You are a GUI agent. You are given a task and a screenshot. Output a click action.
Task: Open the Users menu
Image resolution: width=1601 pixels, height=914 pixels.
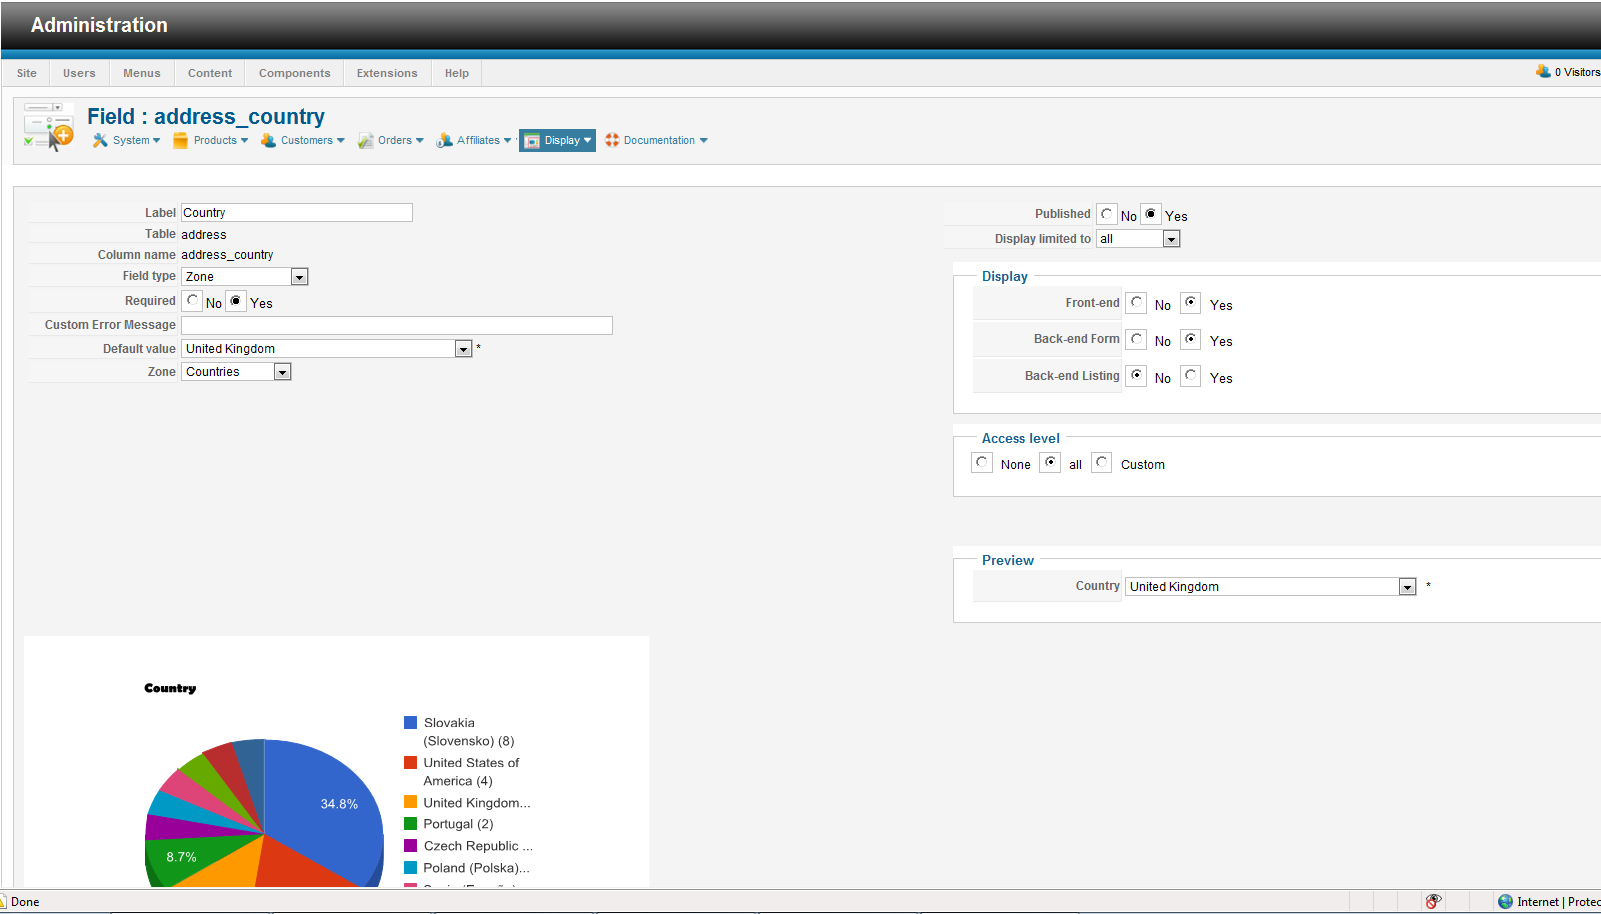click(79, 73)
